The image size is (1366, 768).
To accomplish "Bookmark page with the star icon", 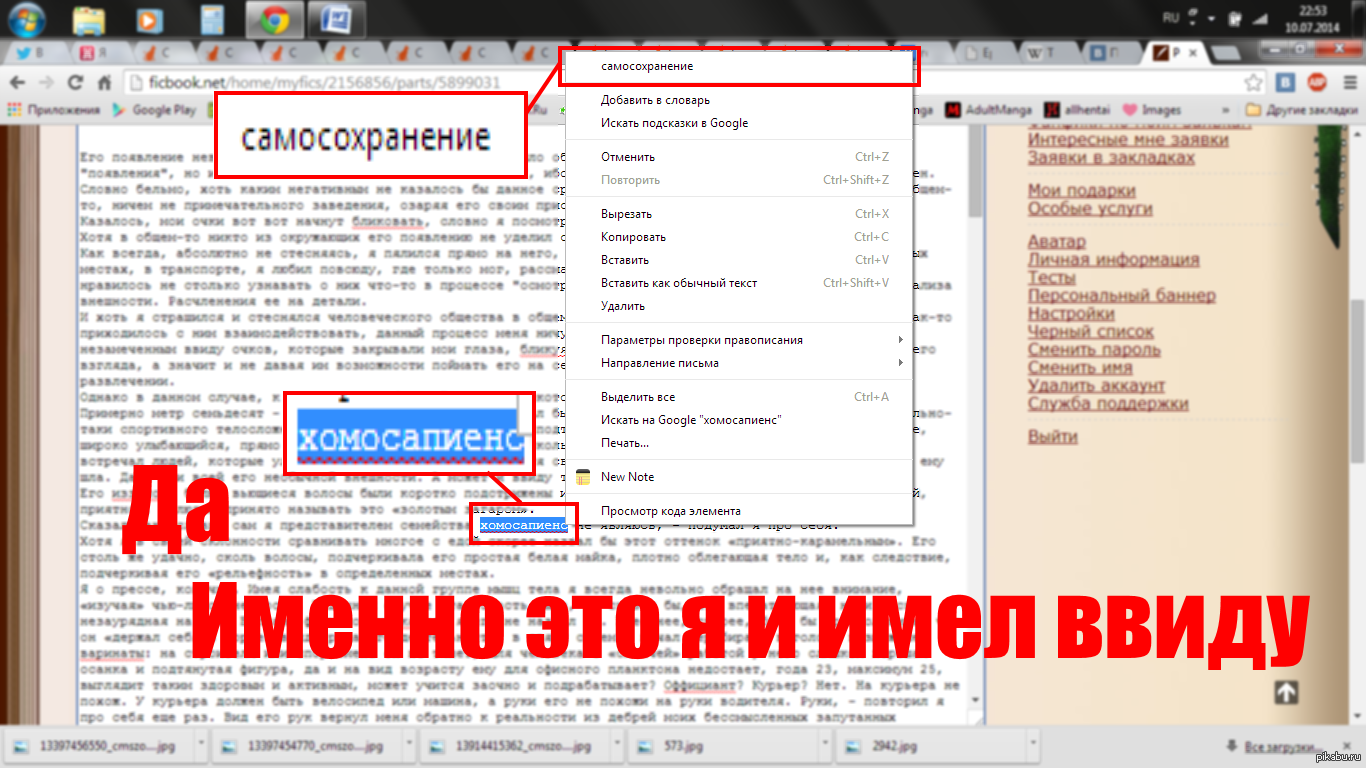I will pyautogui.click(x=1253, y=83).
